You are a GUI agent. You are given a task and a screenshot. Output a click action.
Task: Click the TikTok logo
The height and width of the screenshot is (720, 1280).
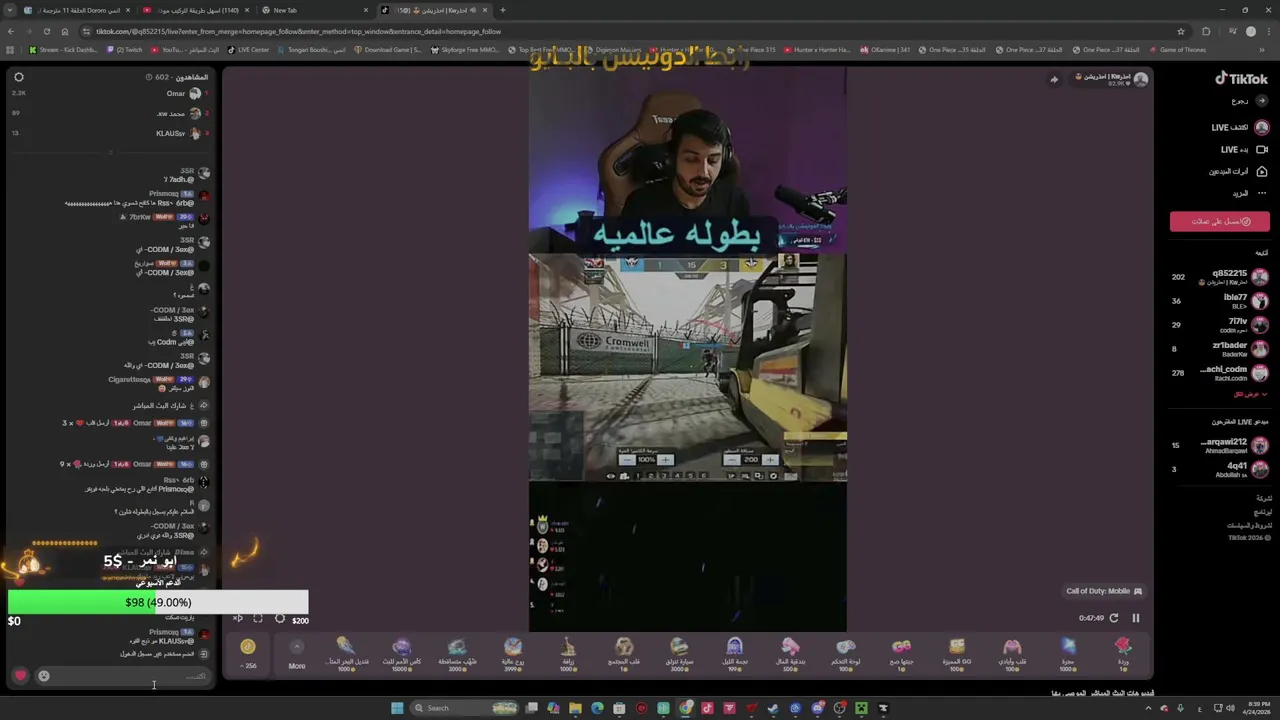[1241, 79]
